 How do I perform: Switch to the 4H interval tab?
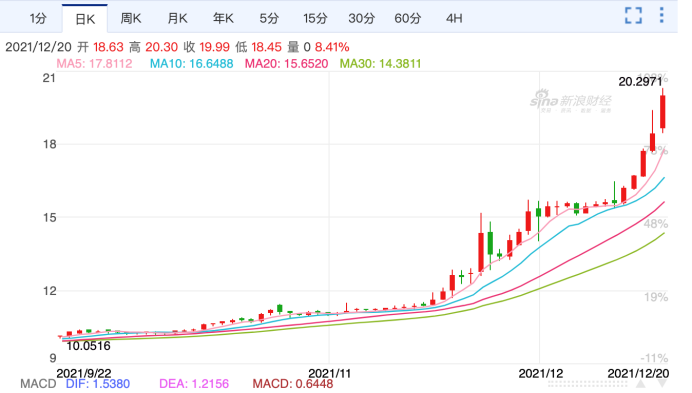coord(454,19)
